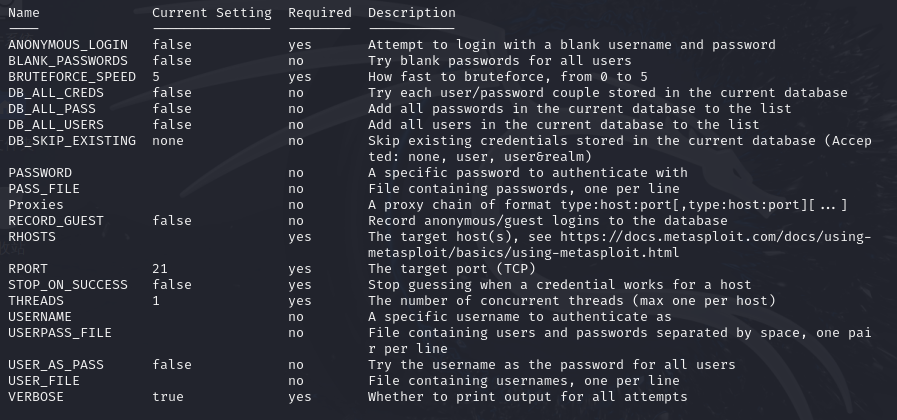Click the Name column header
Viewport: 897px width, 420px height.
point(24,13)
